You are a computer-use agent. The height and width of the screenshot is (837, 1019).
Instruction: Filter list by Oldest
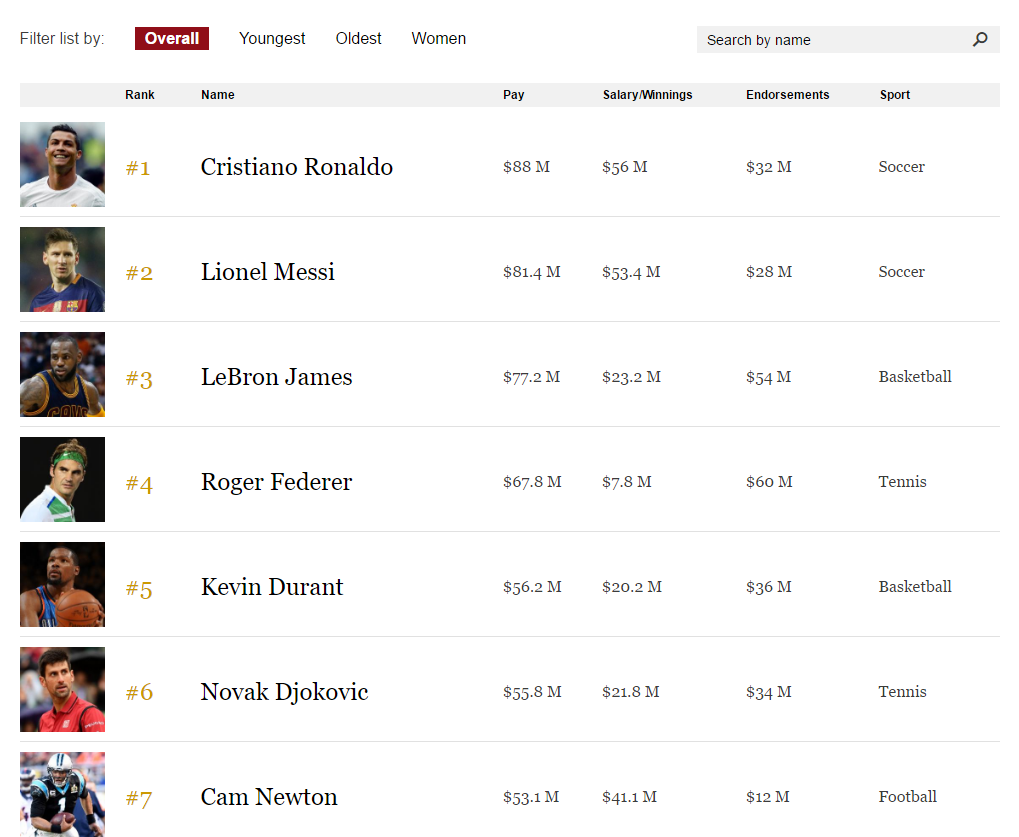tap(358, 38)
